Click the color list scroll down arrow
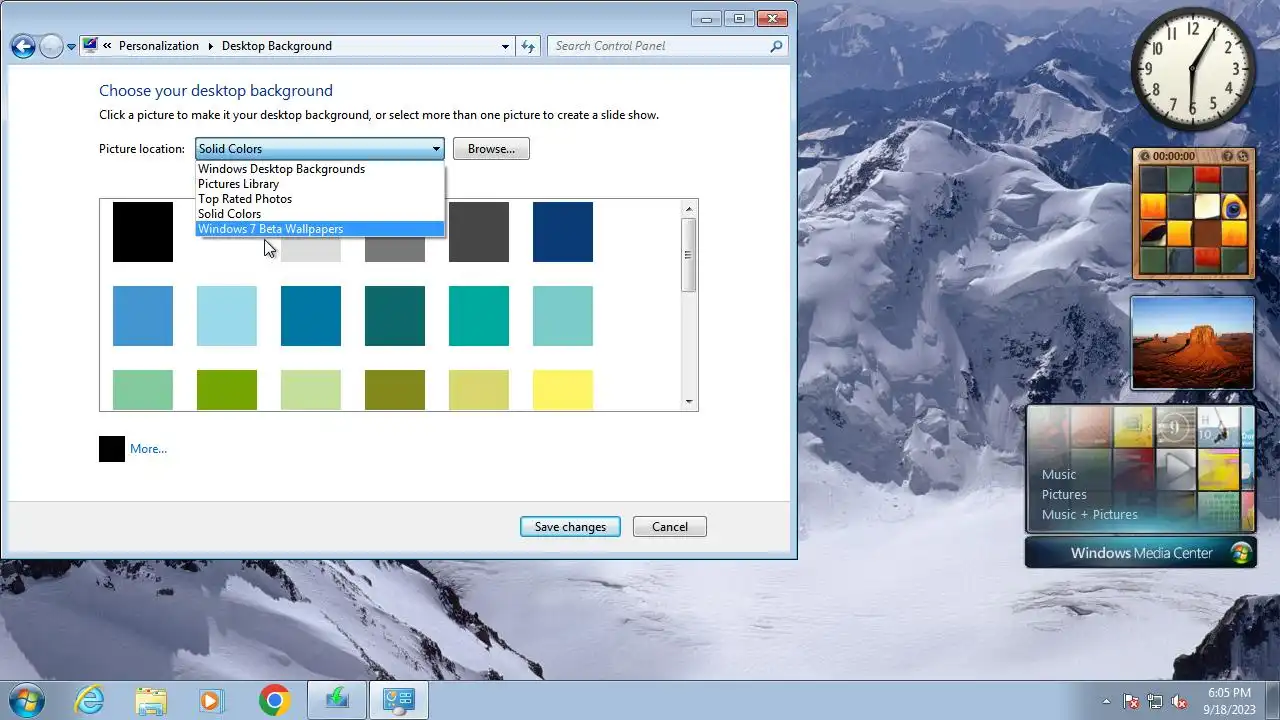 click(x=688, y=402)
